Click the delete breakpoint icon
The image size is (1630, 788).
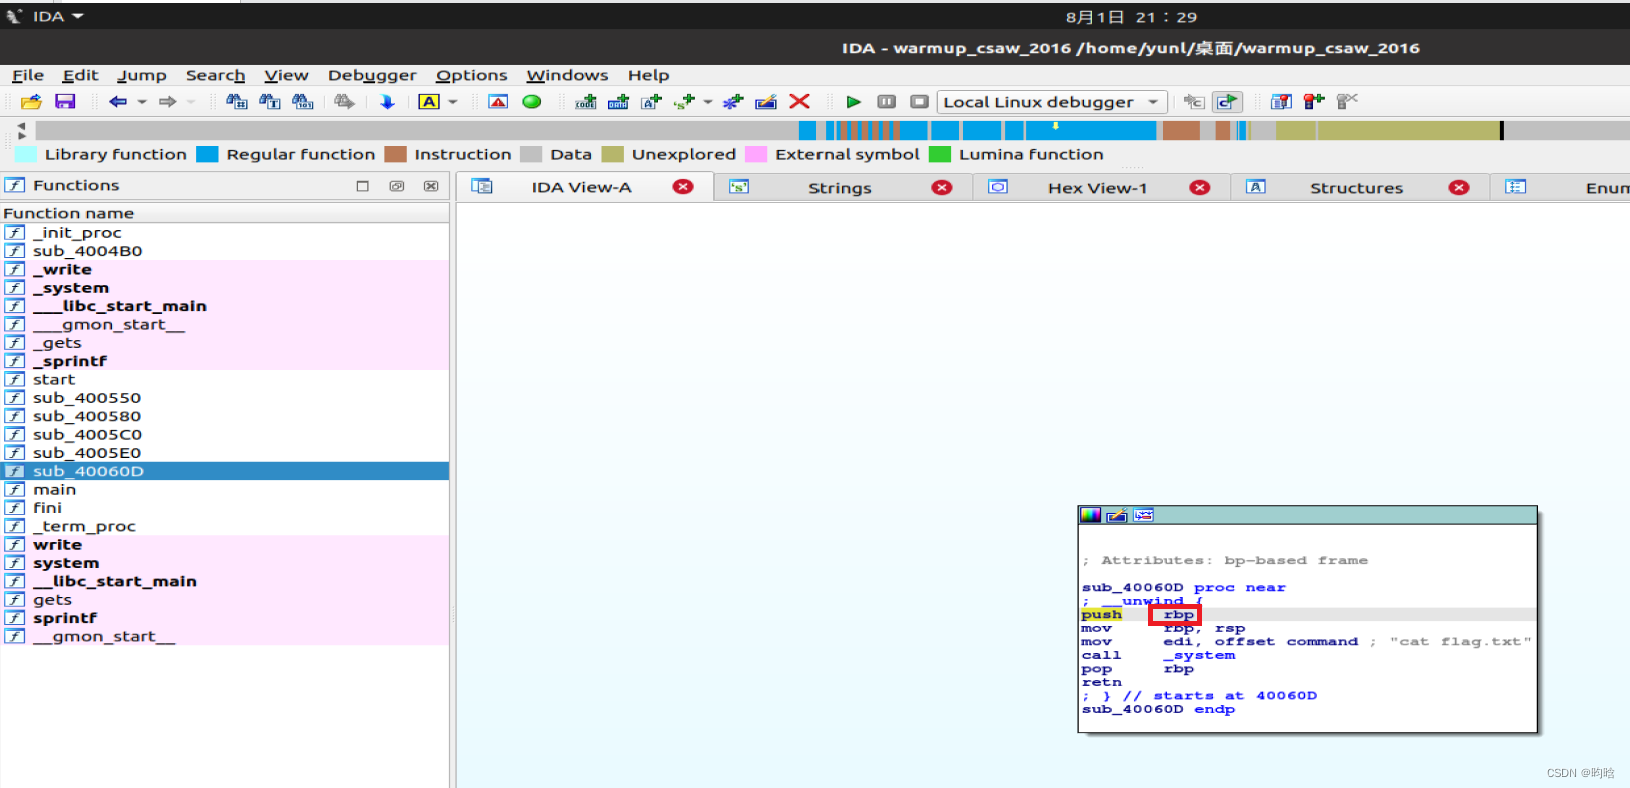click(1347, 102)
